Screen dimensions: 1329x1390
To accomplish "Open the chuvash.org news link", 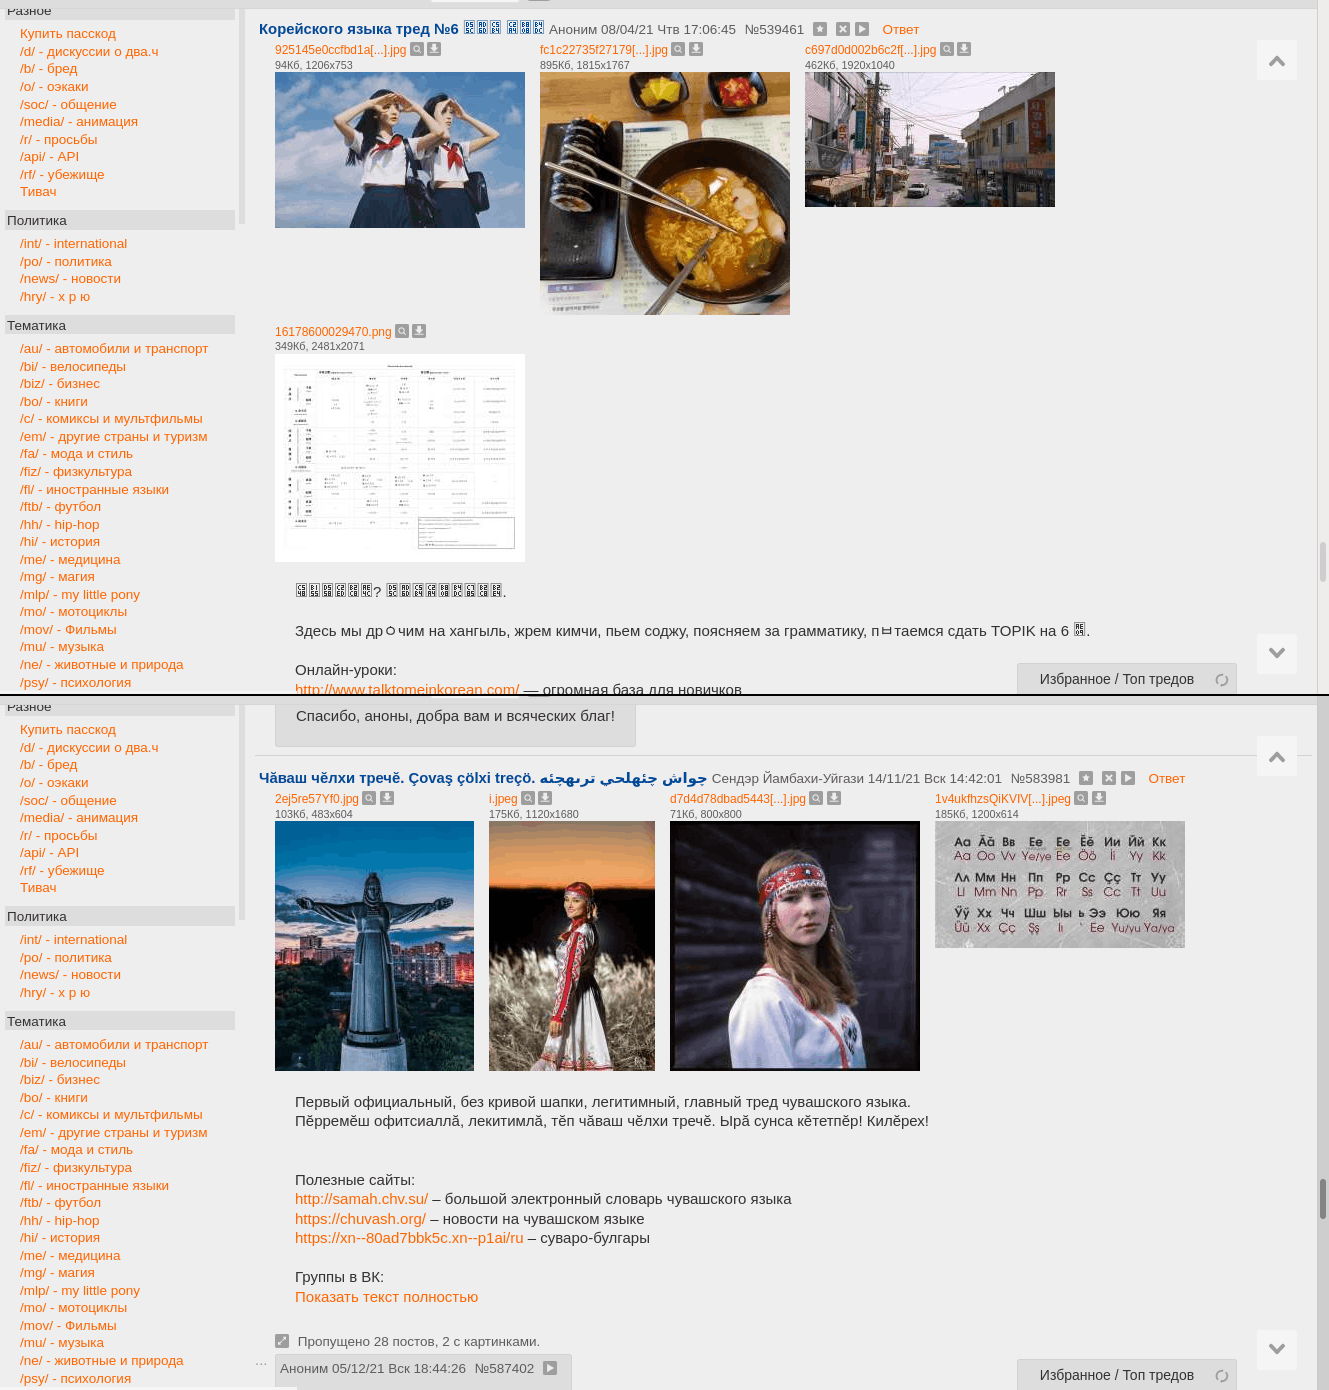I will pos(360,1219).
